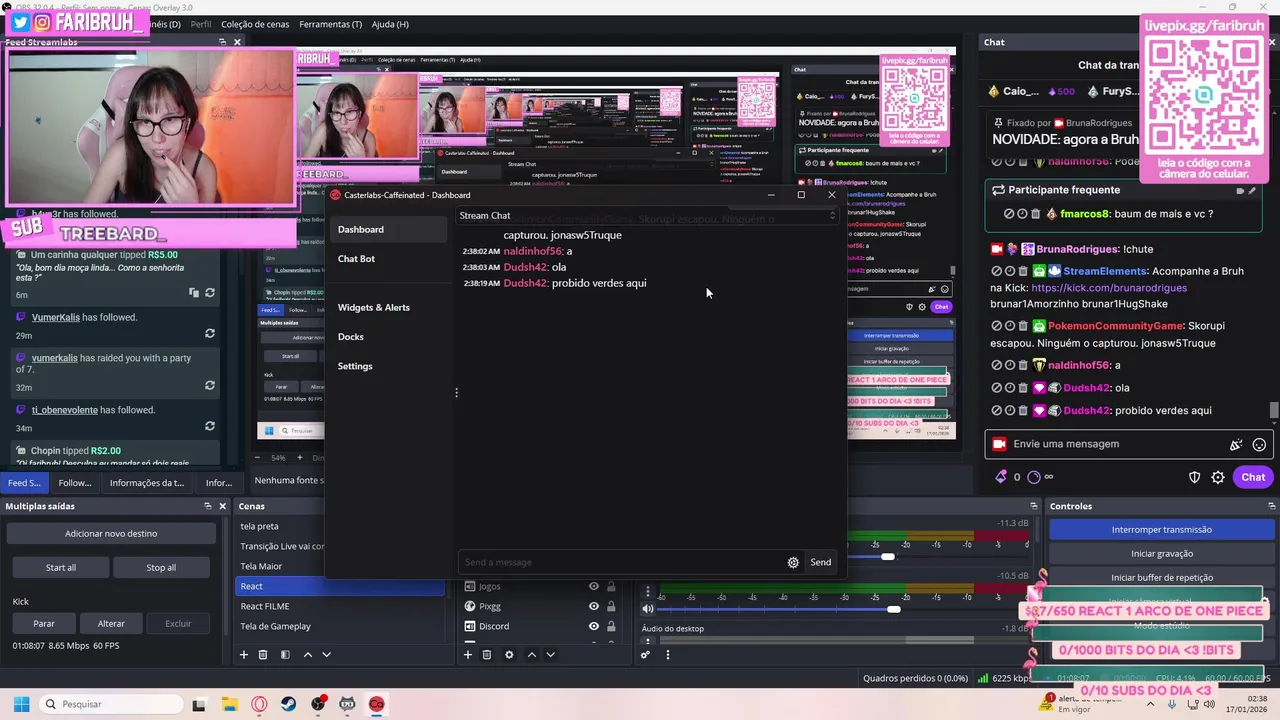Replay the vumerkalis raid alert

coord(210,385)
